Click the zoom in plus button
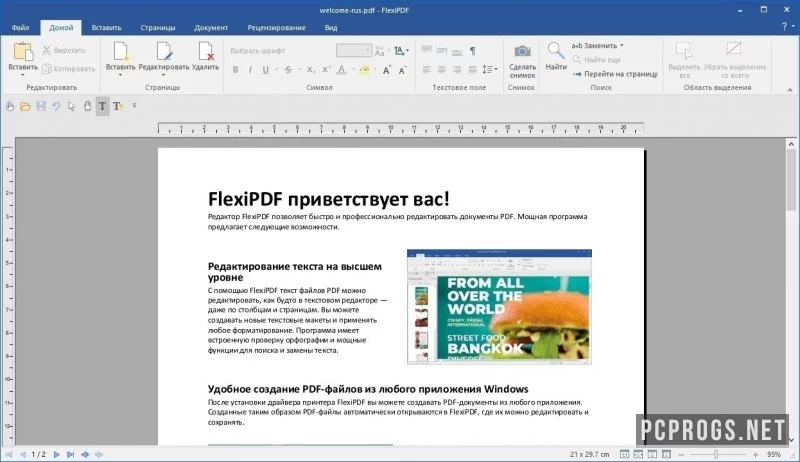 click(x=756, y=454)
